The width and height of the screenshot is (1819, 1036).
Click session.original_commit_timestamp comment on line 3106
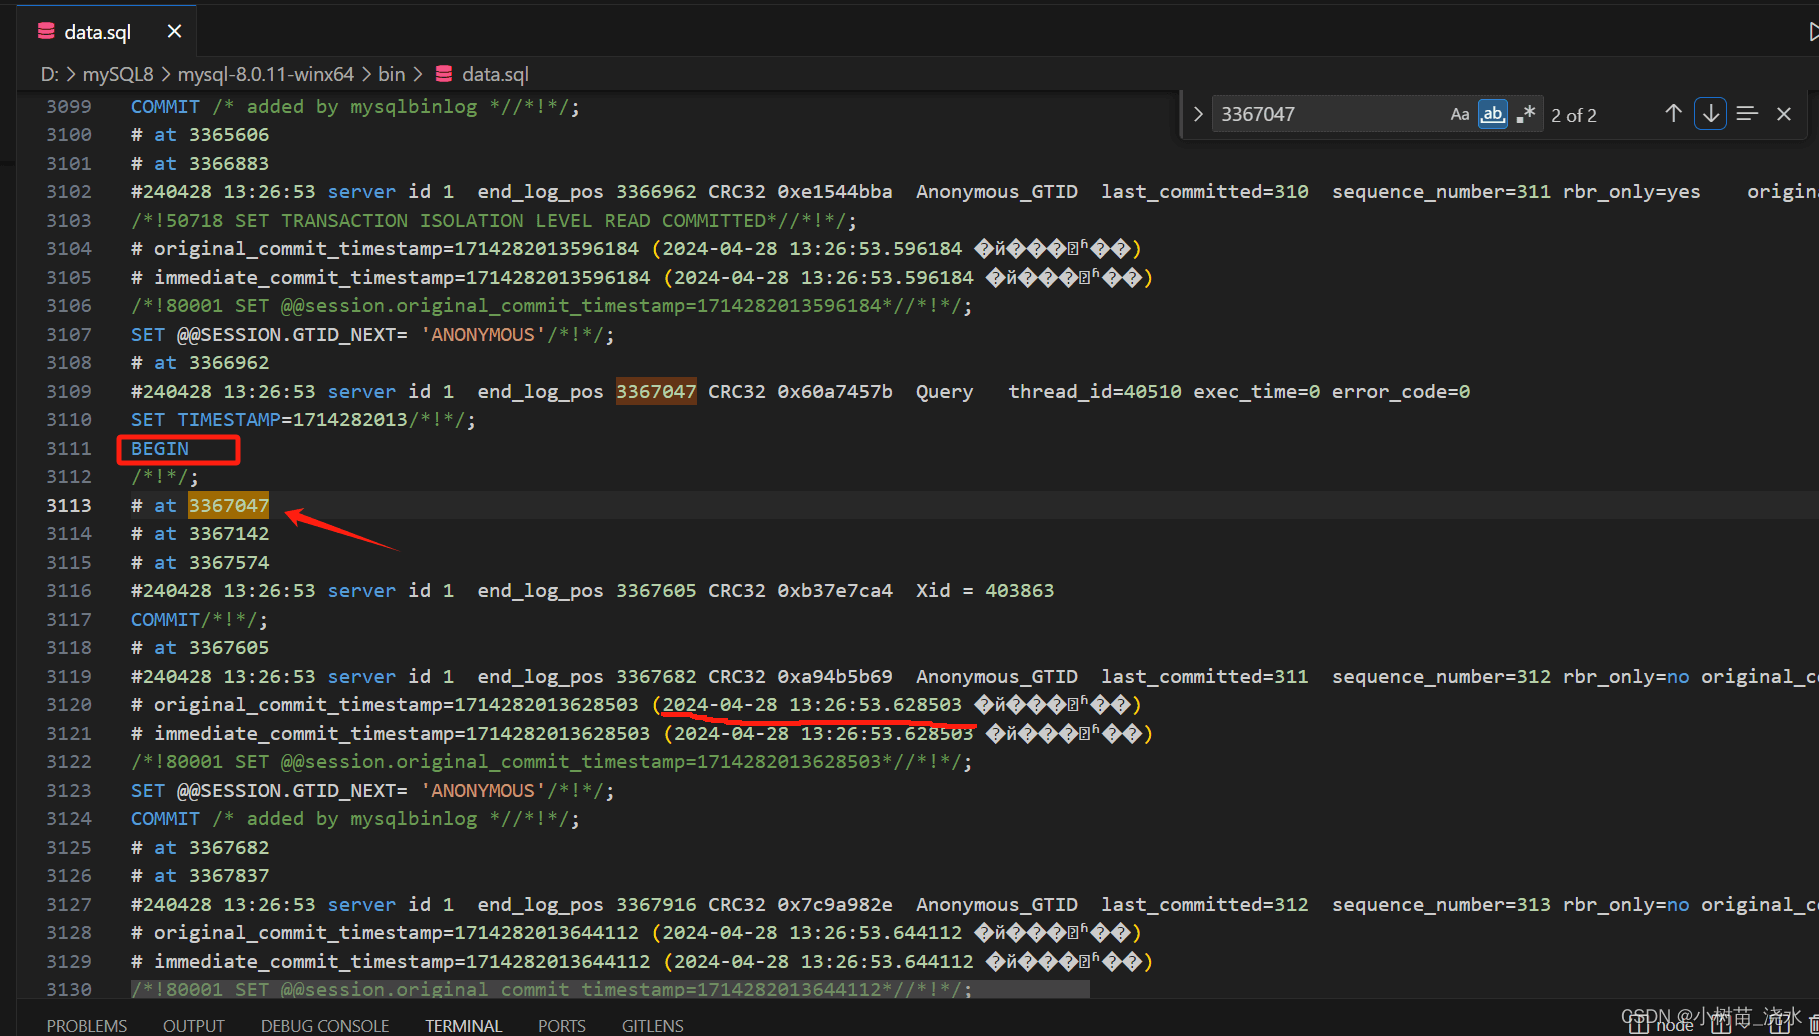551,305
